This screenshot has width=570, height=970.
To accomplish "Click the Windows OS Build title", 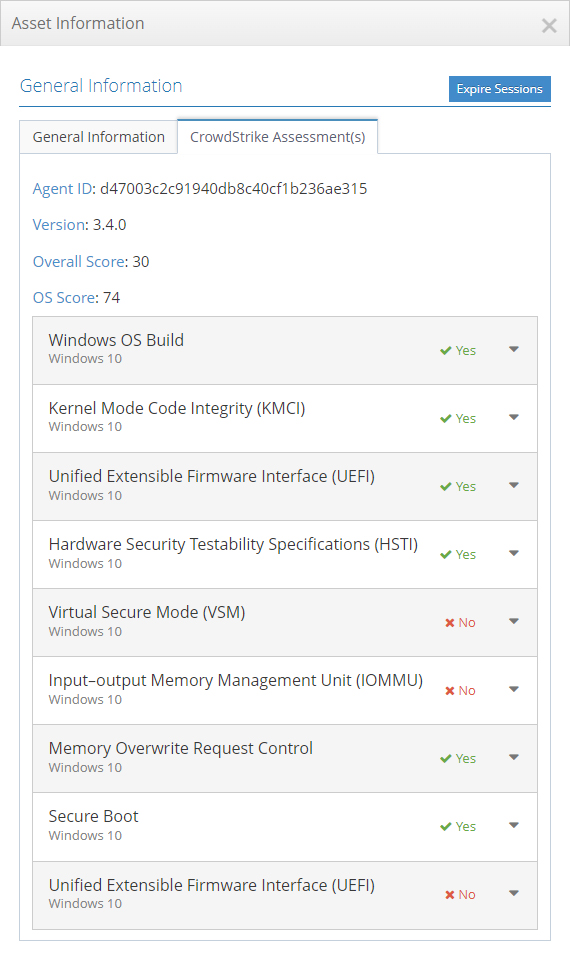I will (x=116, y=340).
